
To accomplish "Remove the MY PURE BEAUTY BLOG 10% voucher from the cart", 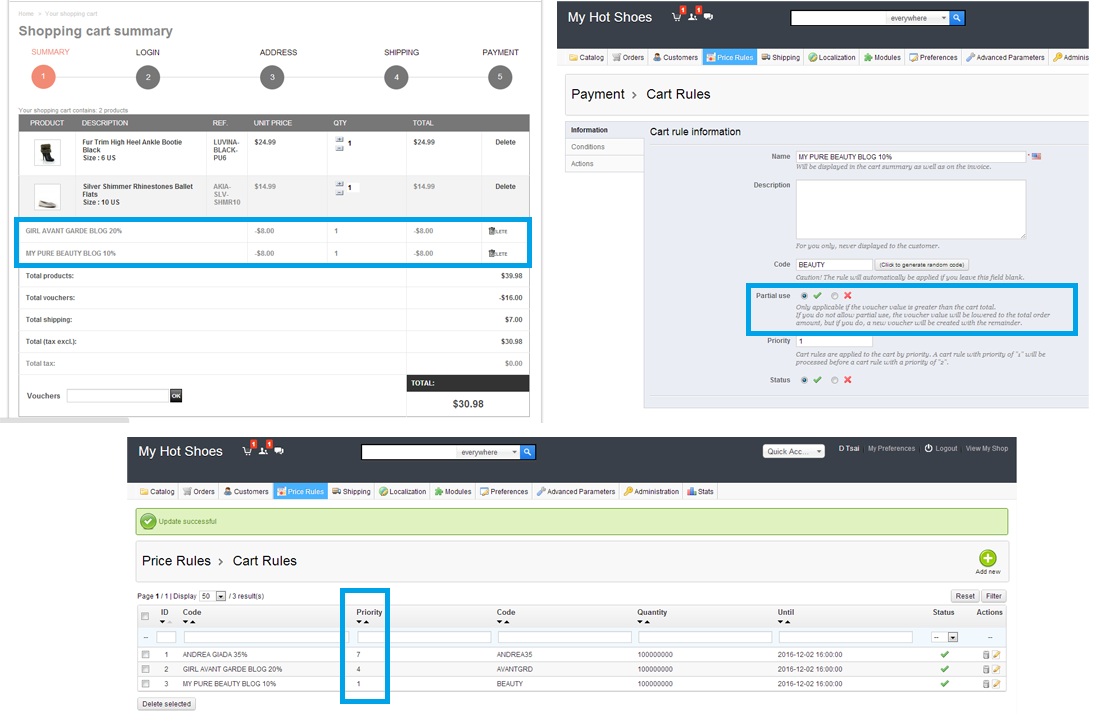I will [498, 253].
